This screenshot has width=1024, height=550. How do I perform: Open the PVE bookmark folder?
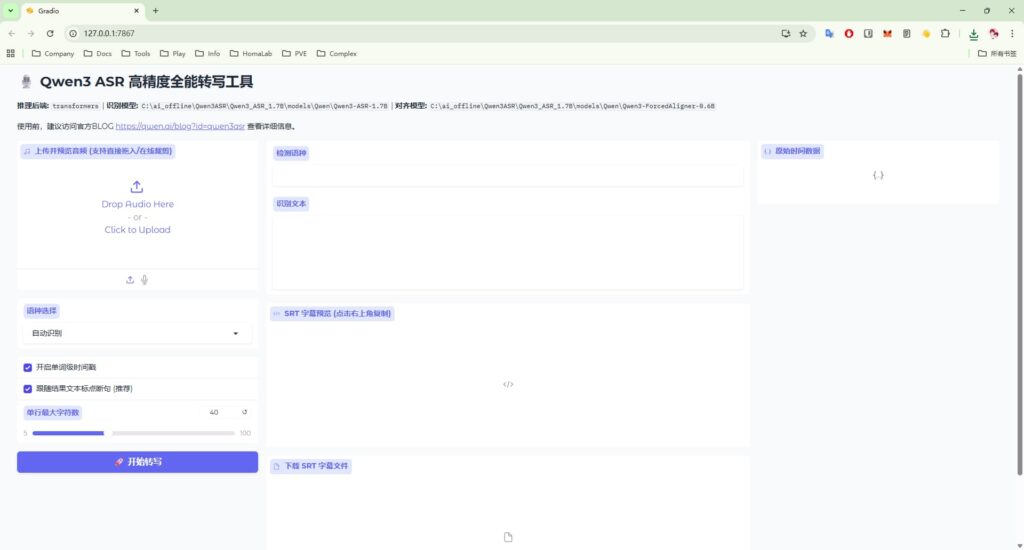coord(295,54)
